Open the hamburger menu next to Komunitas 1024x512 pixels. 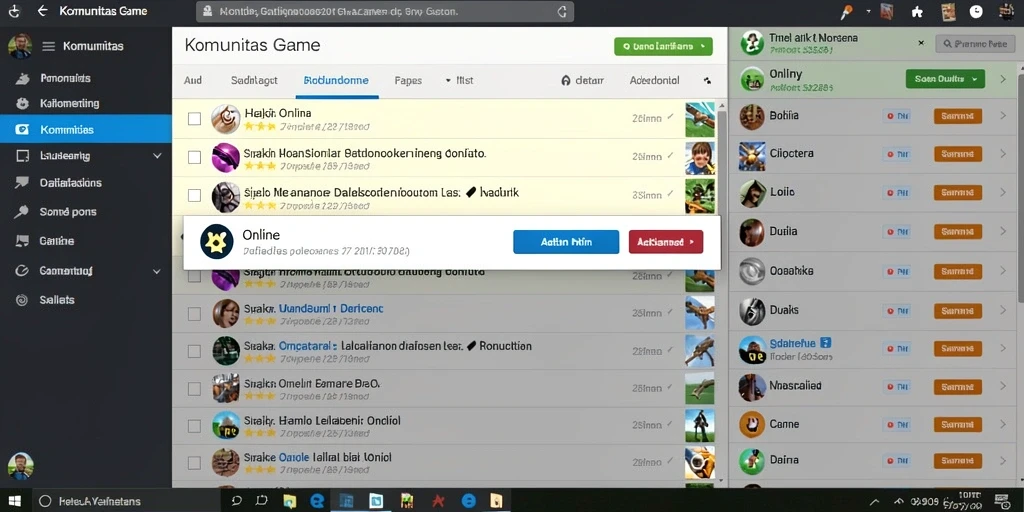[48, 46]
